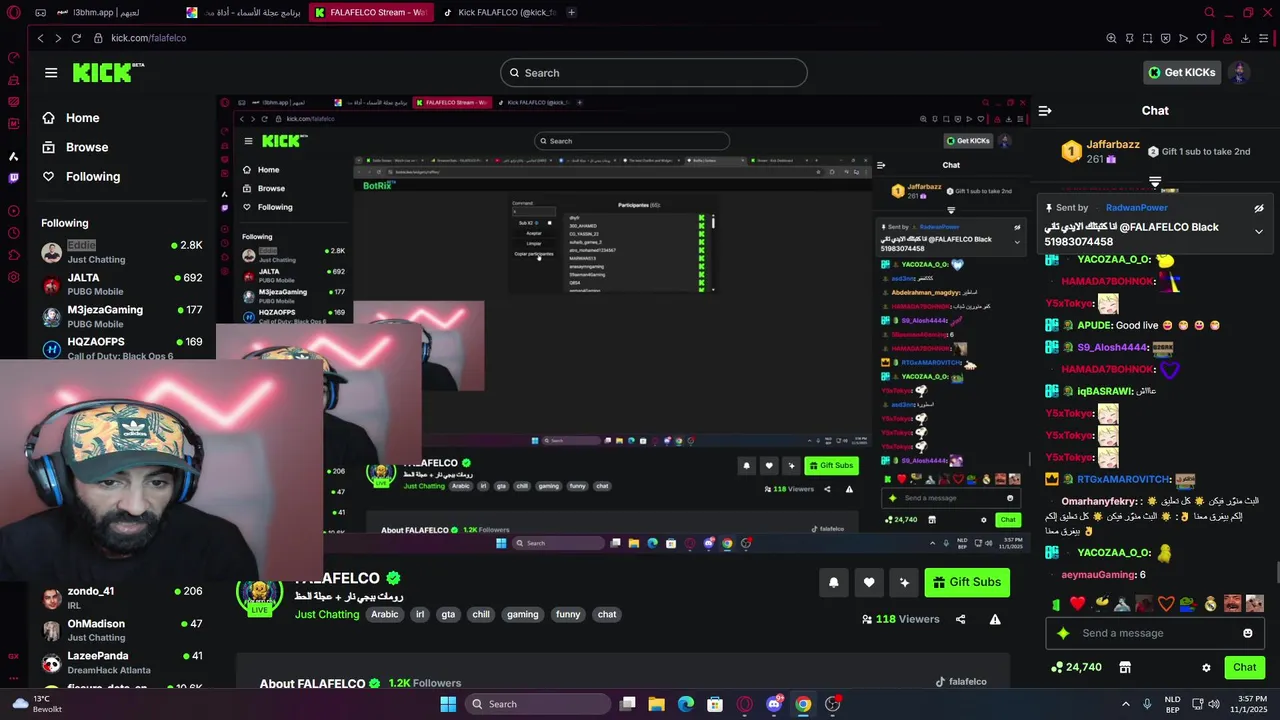Click the chat scrollbar
Screen dimensions: 1280x720
[1276, 571]
